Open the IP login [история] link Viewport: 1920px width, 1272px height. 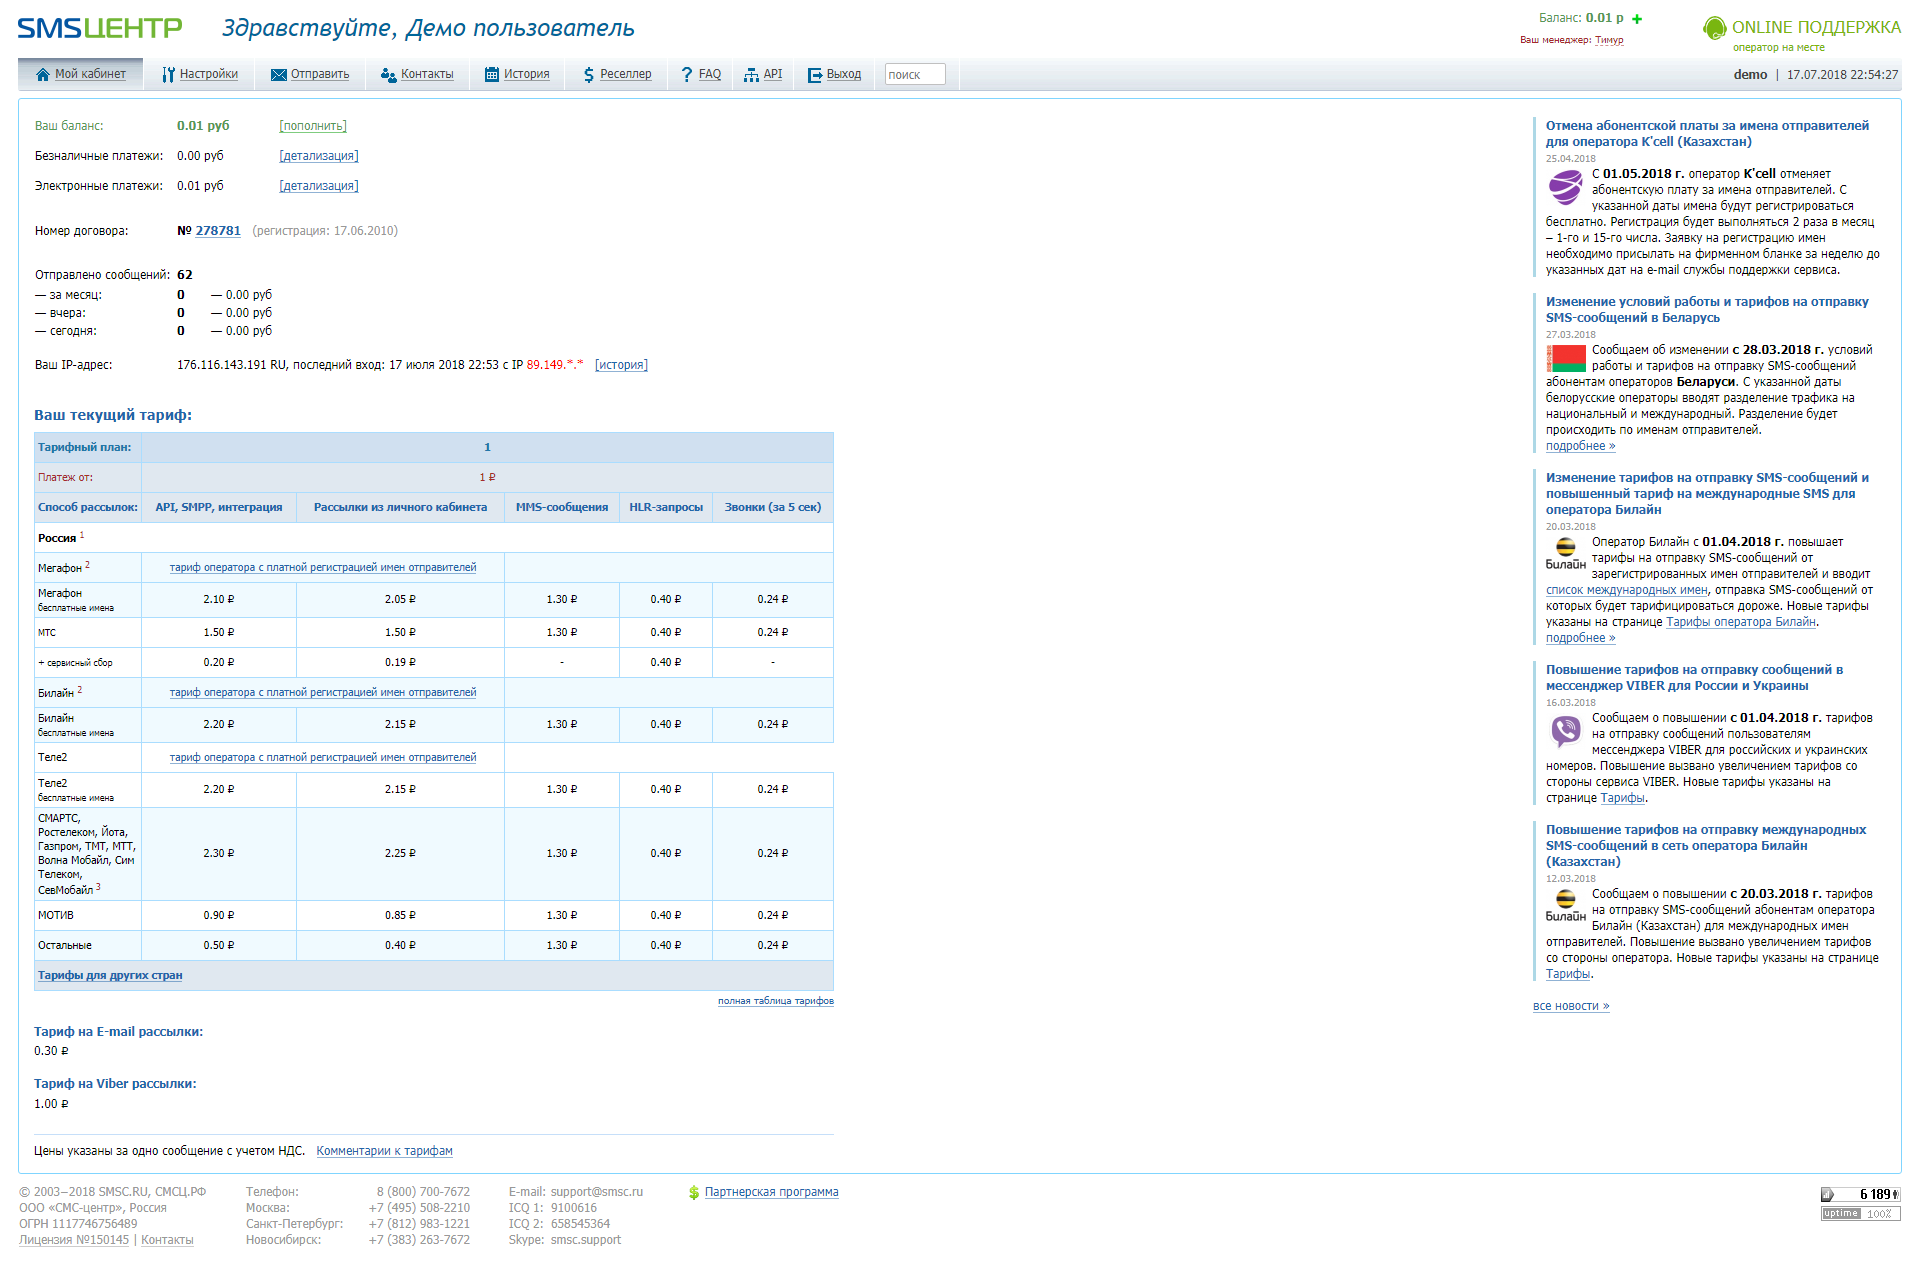tap(621, 365)
